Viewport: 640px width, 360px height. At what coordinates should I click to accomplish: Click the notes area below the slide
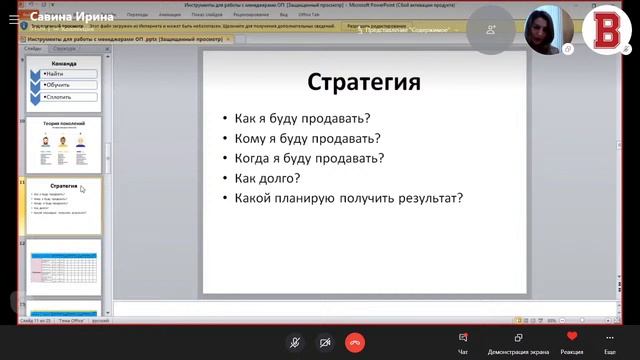(364, 308)
